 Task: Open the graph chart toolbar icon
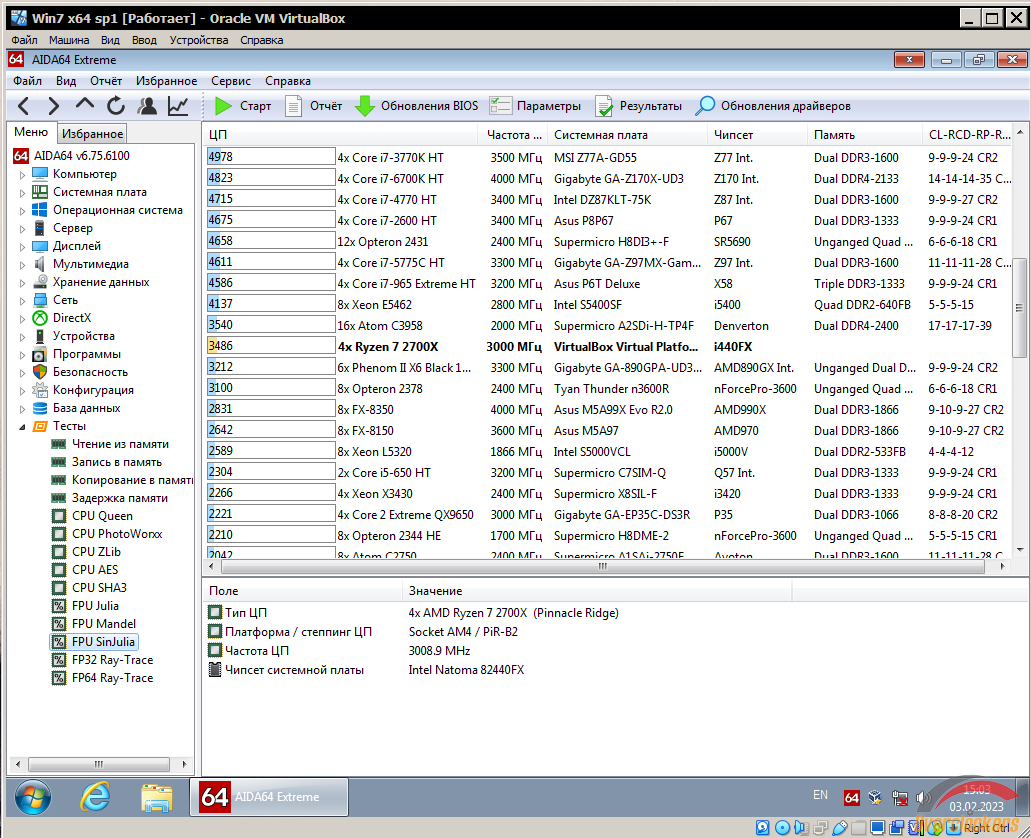pyautogui.click(x=178, y=106)
